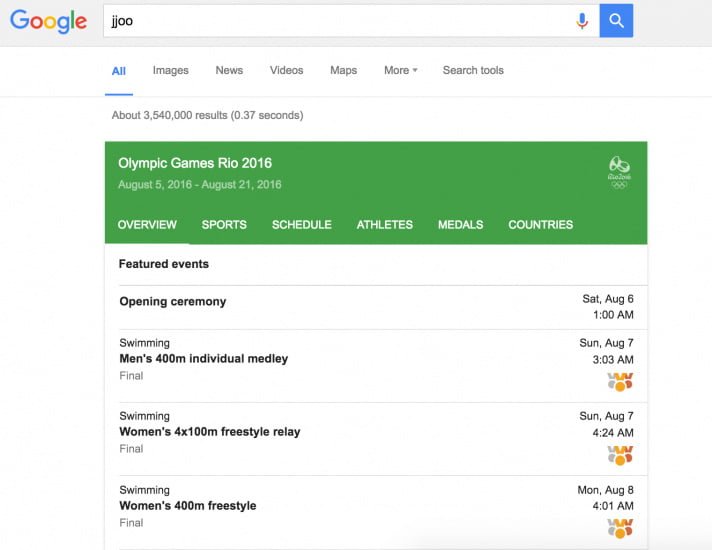Click the Rio 2016 Olympic logo
Image resolution: width=712 pixels, height=550 pixels.
click(x=619, y=173)
